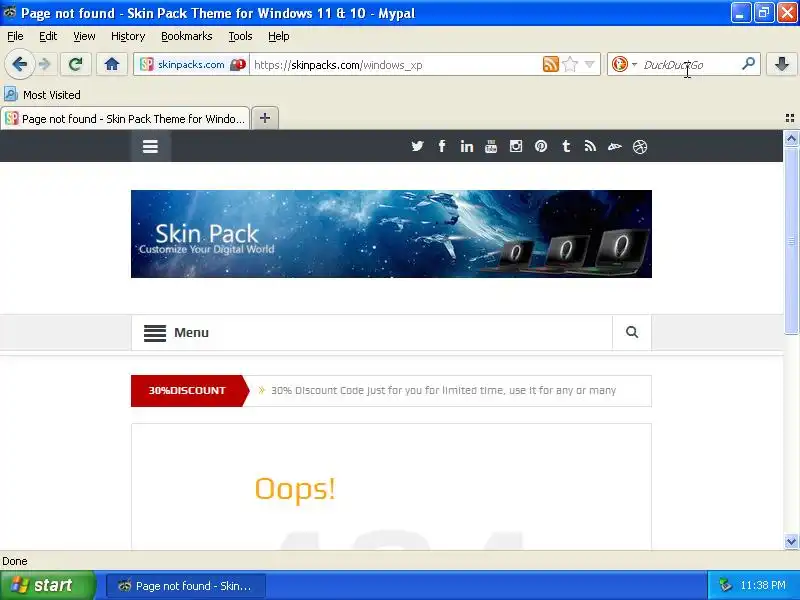Open the top bar hamburger menu icon
The height and width of the screenshot is (600, 800).
(150, 146)
